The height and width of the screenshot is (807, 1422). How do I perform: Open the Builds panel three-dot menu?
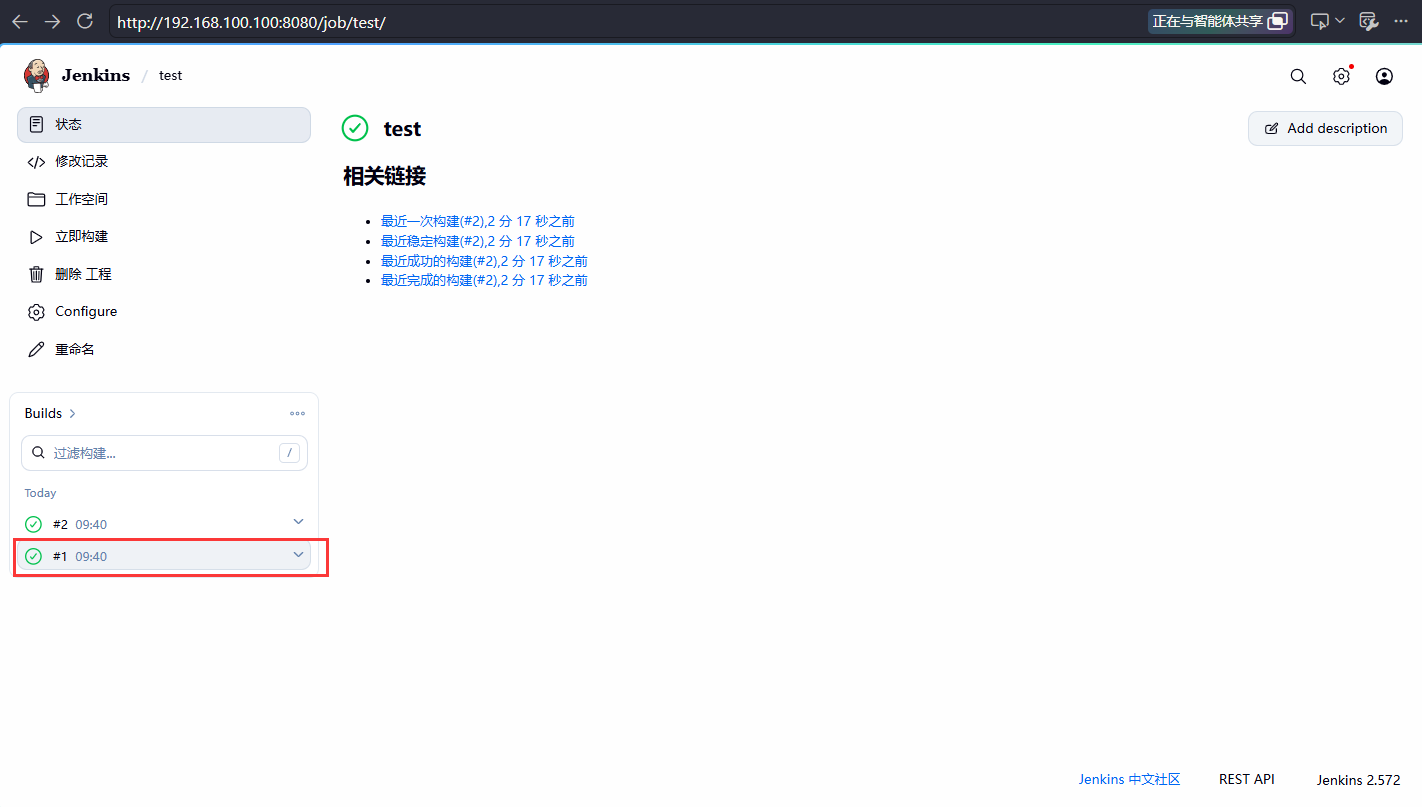point(297,413)
